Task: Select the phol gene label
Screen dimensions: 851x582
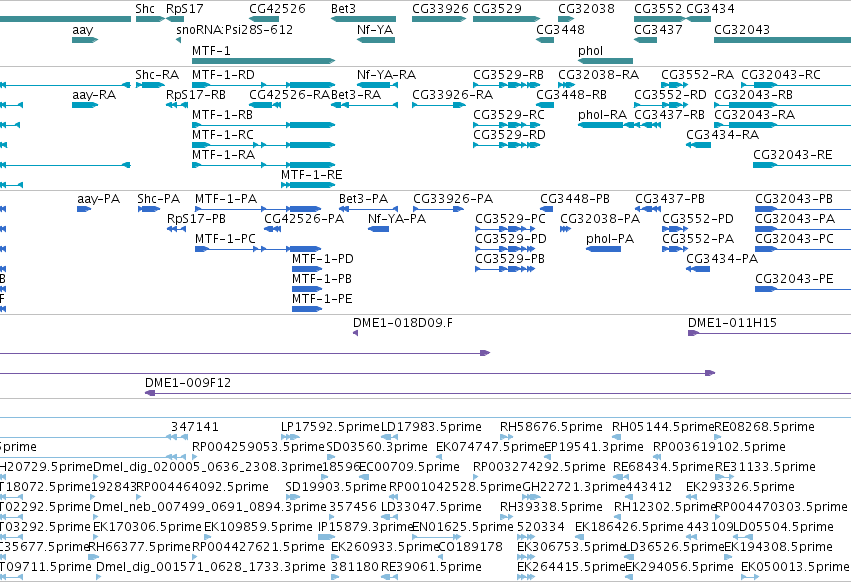Action: click(590, 51)
